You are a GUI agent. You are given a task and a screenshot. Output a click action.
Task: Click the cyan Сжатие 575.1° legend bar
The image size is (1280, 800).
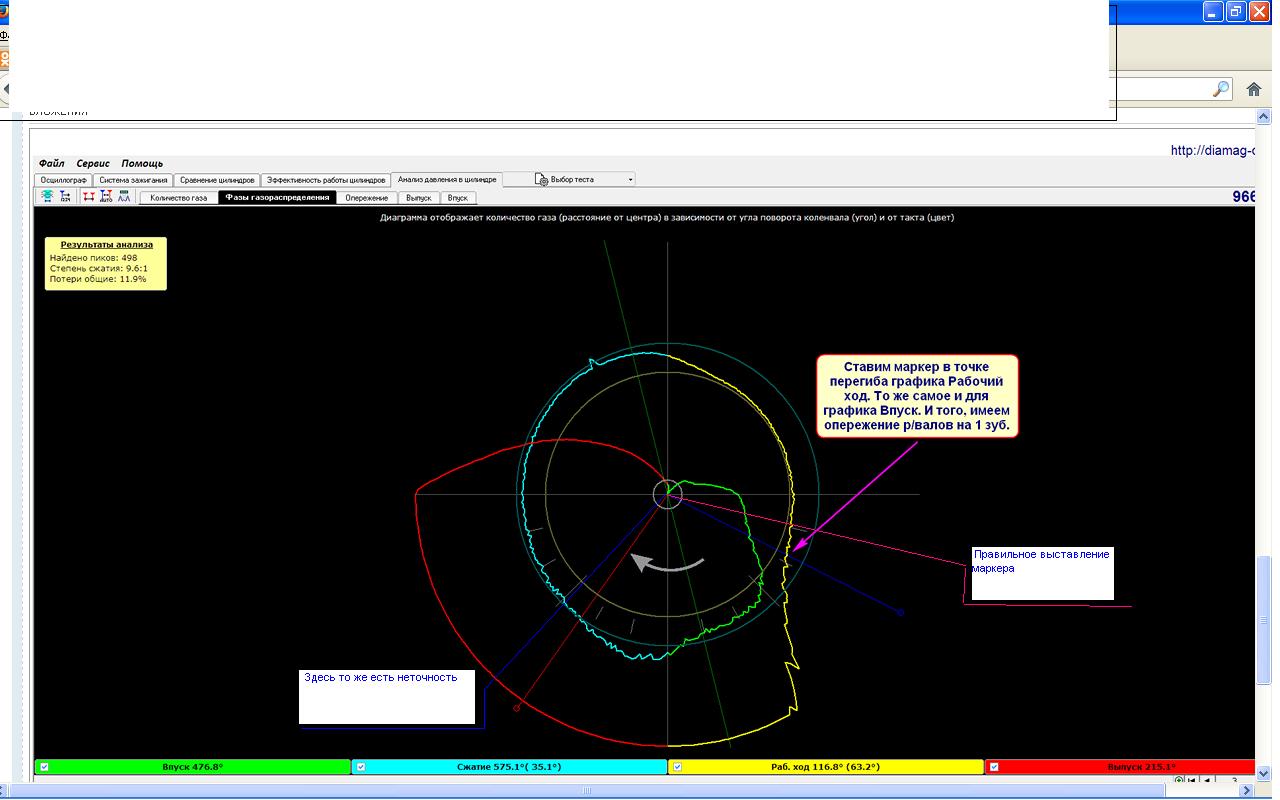pos(510,767)
